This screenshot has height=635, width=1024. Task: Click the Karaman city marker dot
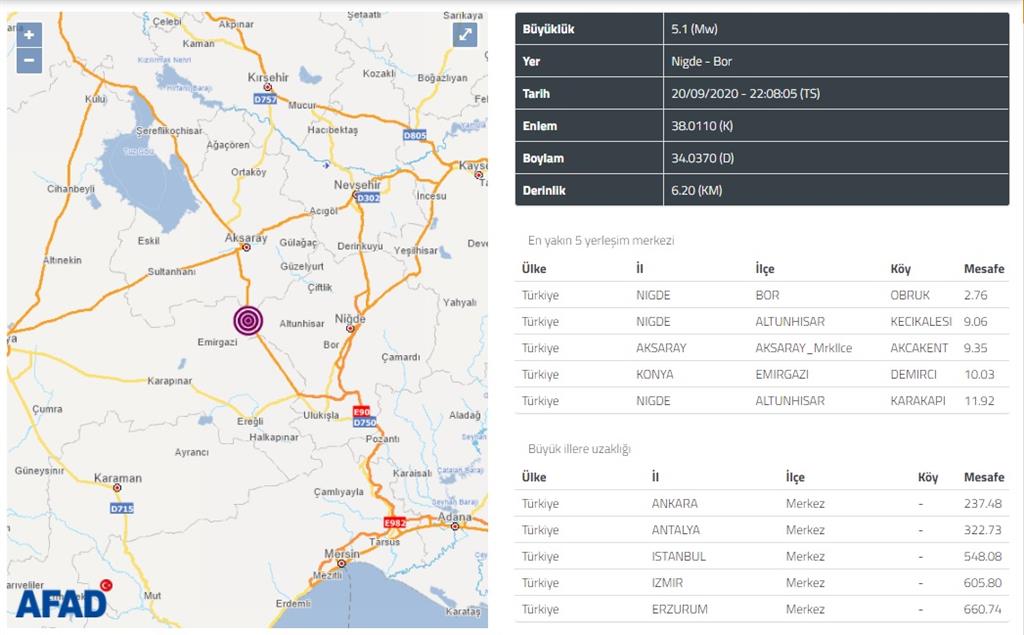coord(117,488)
